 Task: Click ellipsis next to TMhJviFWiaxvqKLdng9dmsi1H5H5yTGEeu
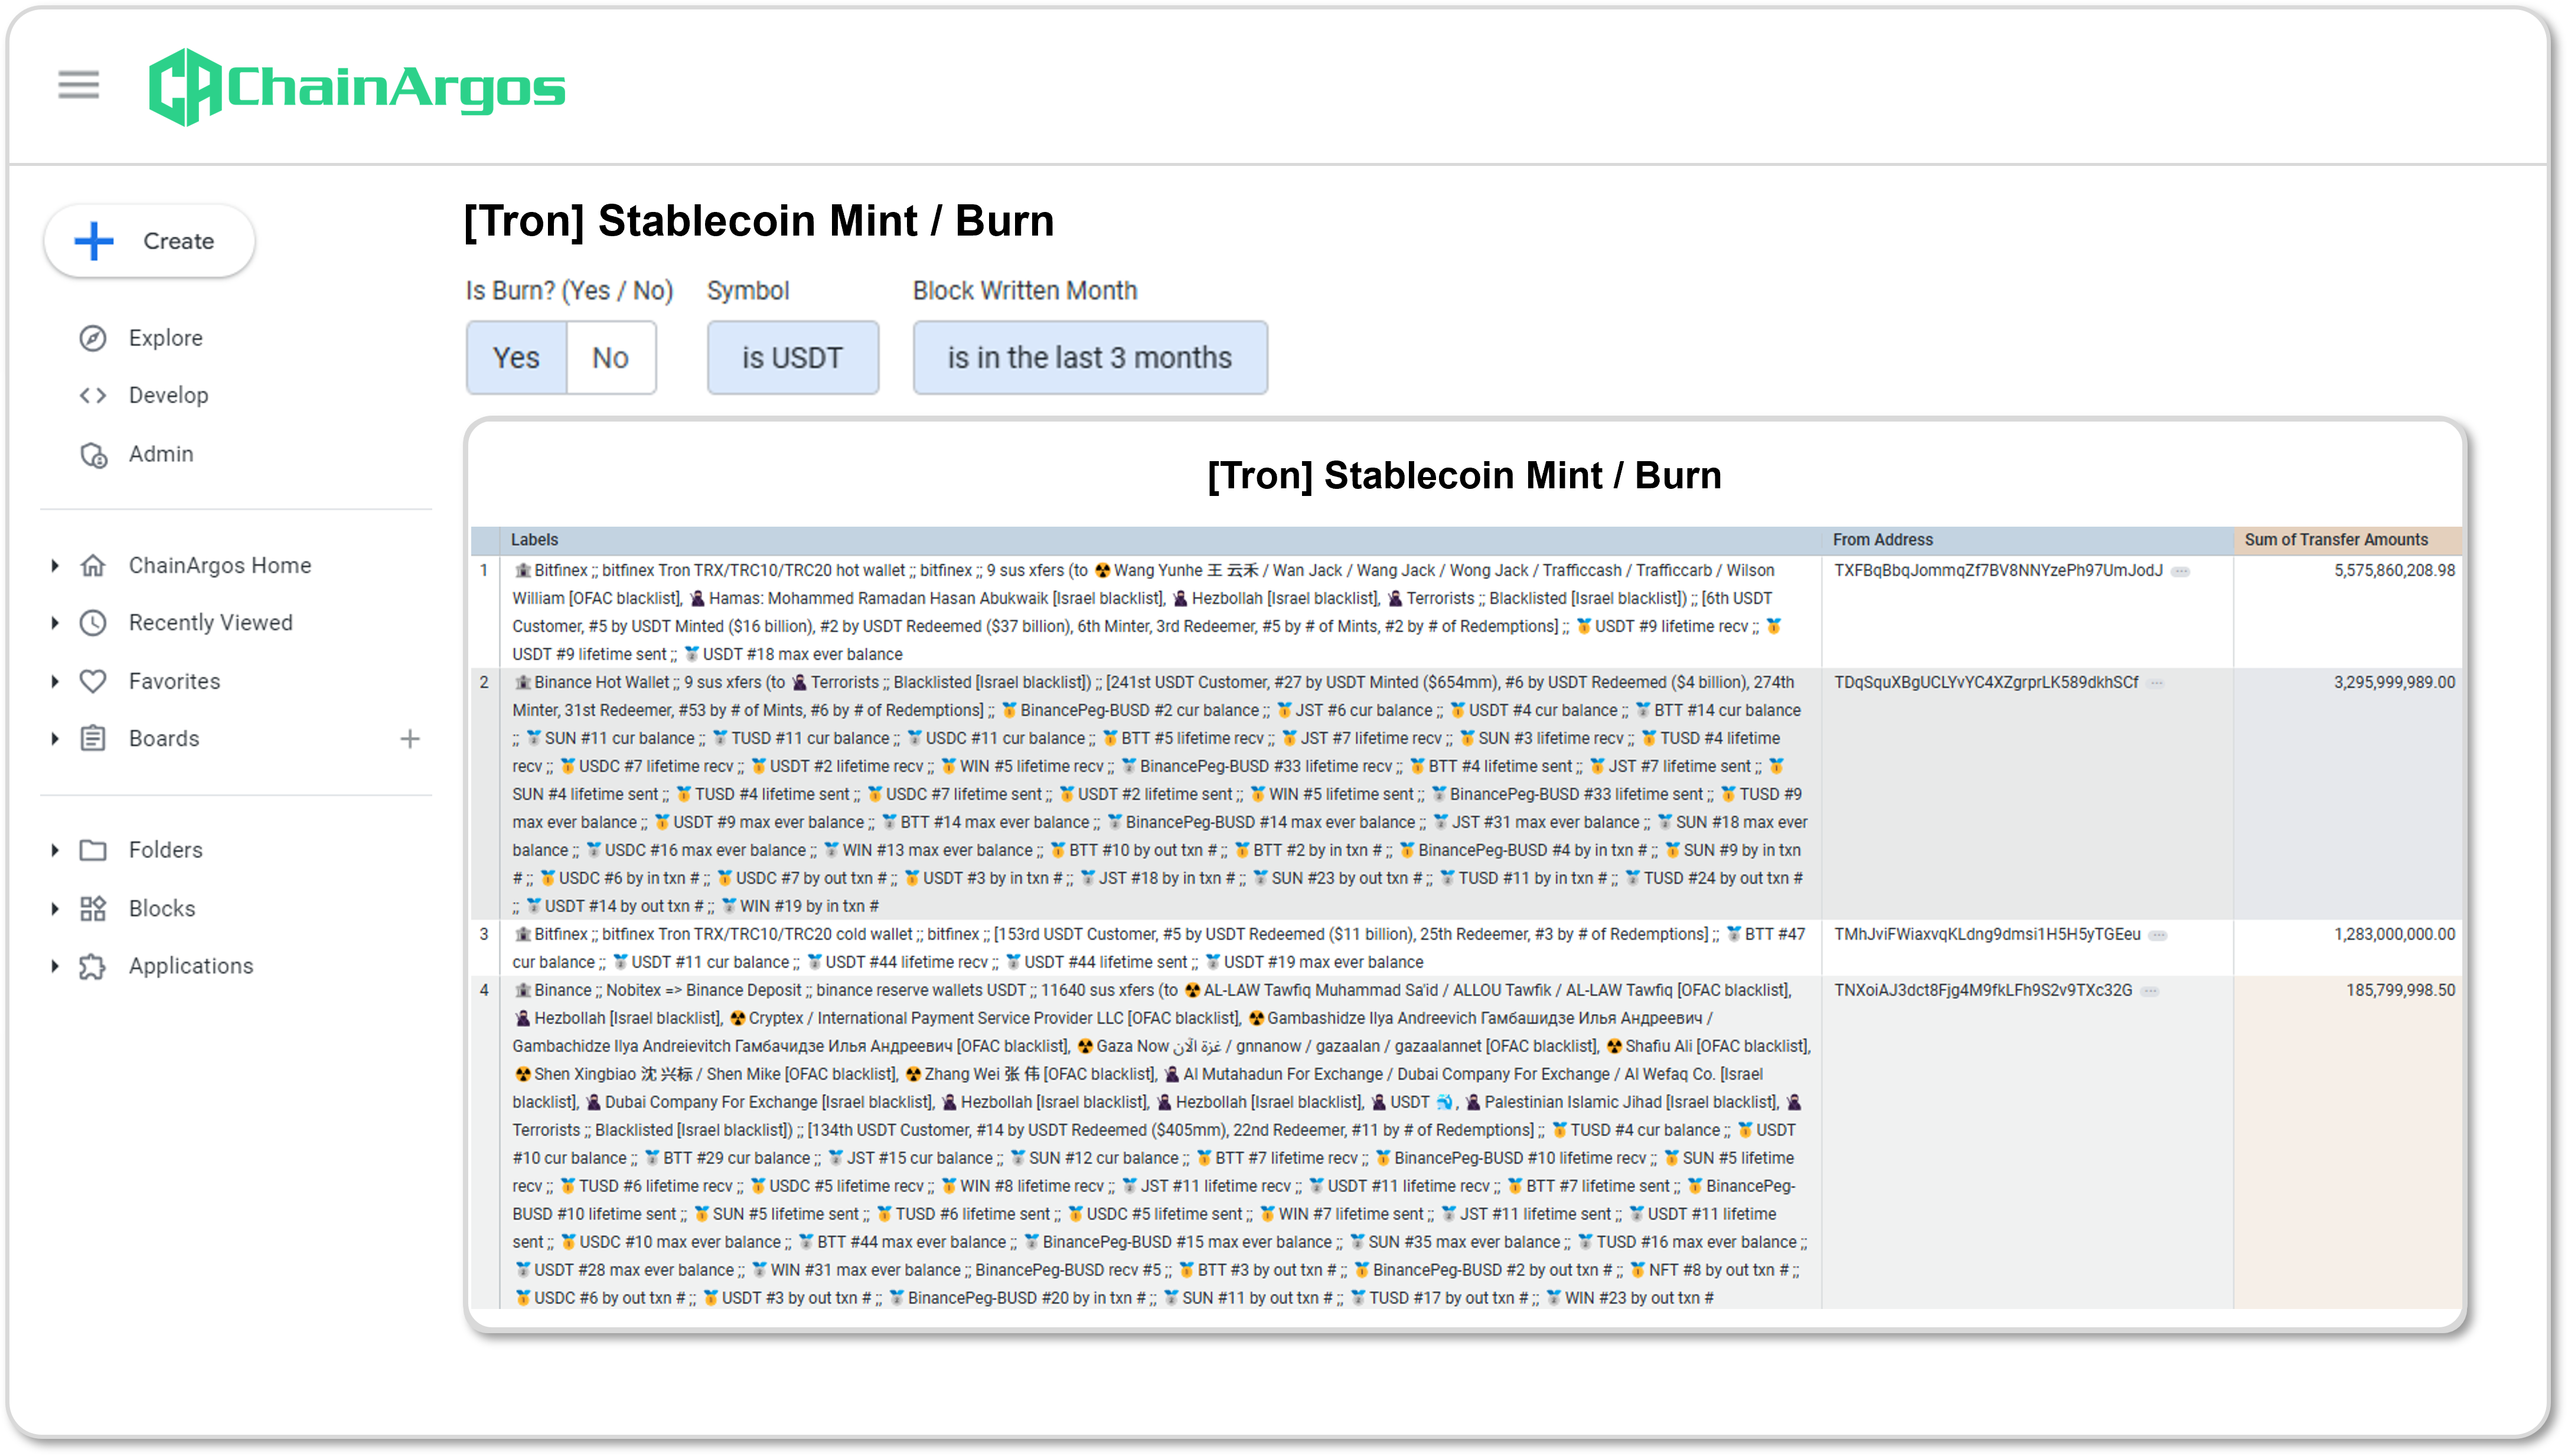[2159, 935]
